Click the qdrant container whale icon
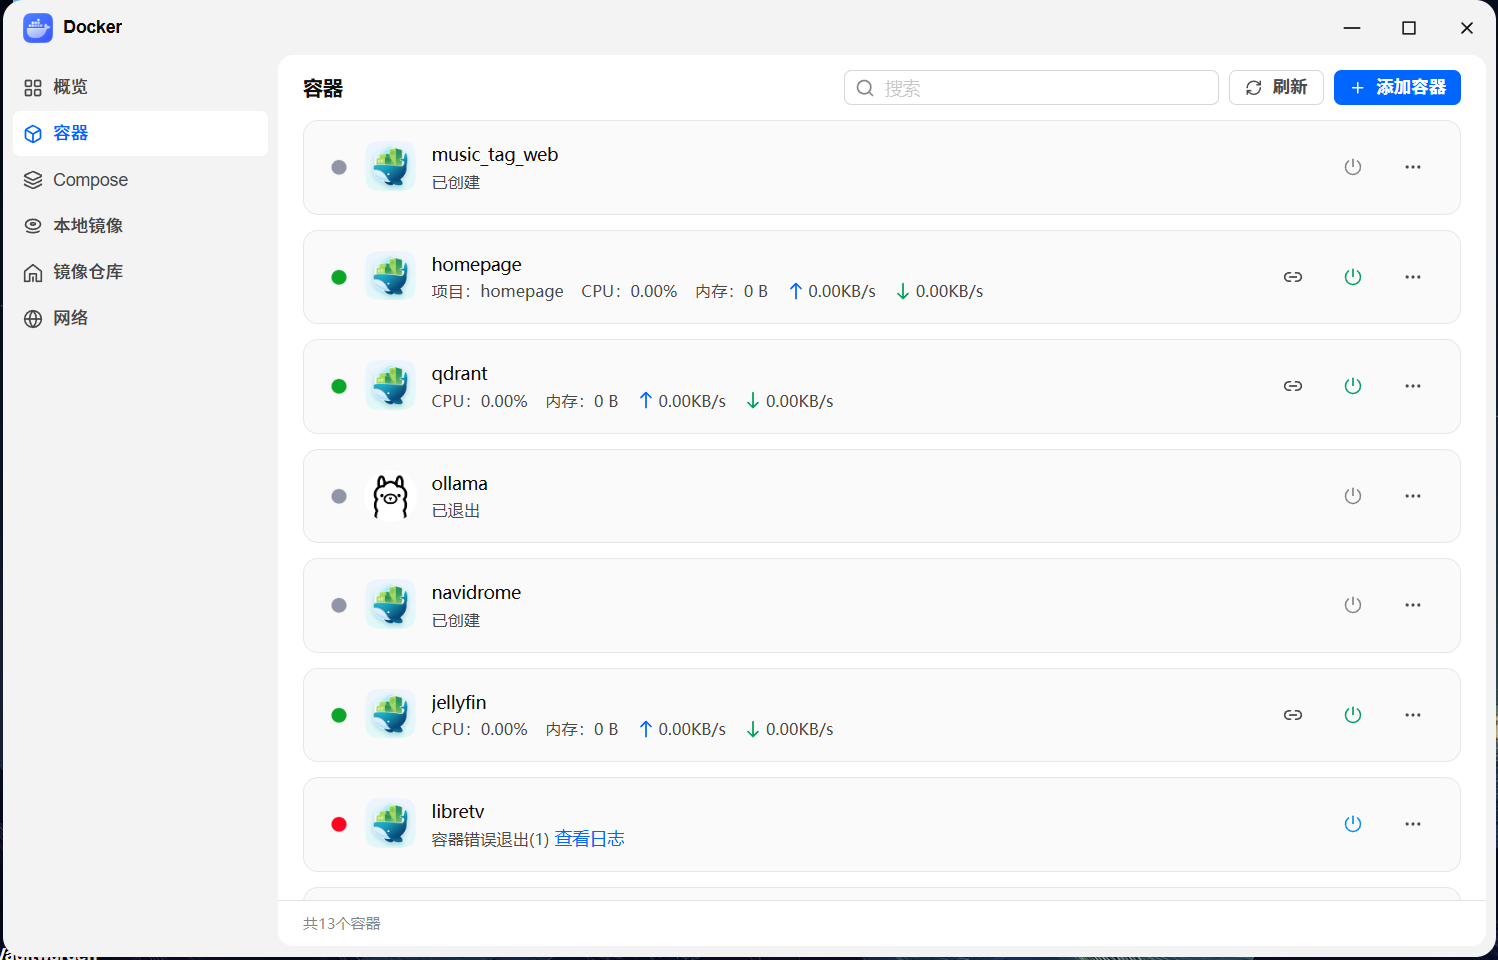The height and width of the screenshot is (960, 1498). tap(390, 385)
